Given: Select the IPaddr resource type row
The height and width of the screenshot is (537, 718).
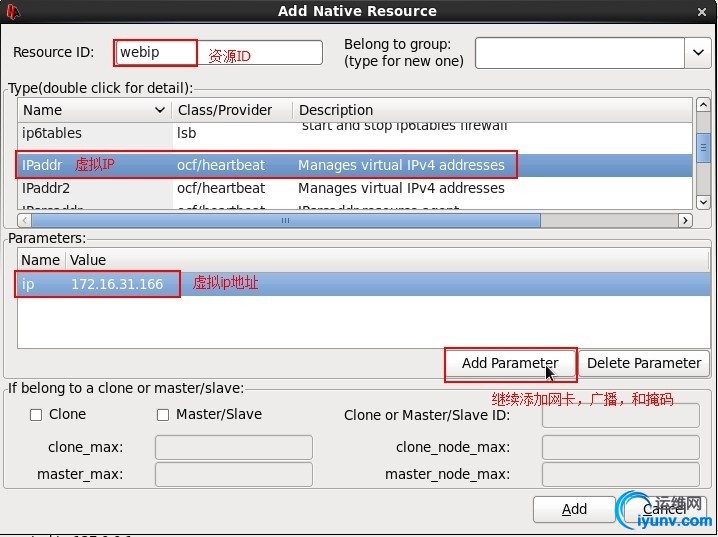Looking at the screenshot, I should coord(355,165).
